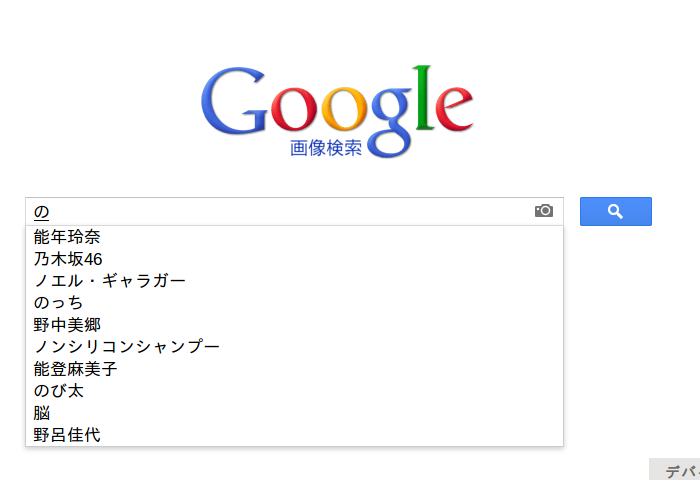Click the partially visible デバ button
The image size is (700, 480).
(x=675, y=469)
